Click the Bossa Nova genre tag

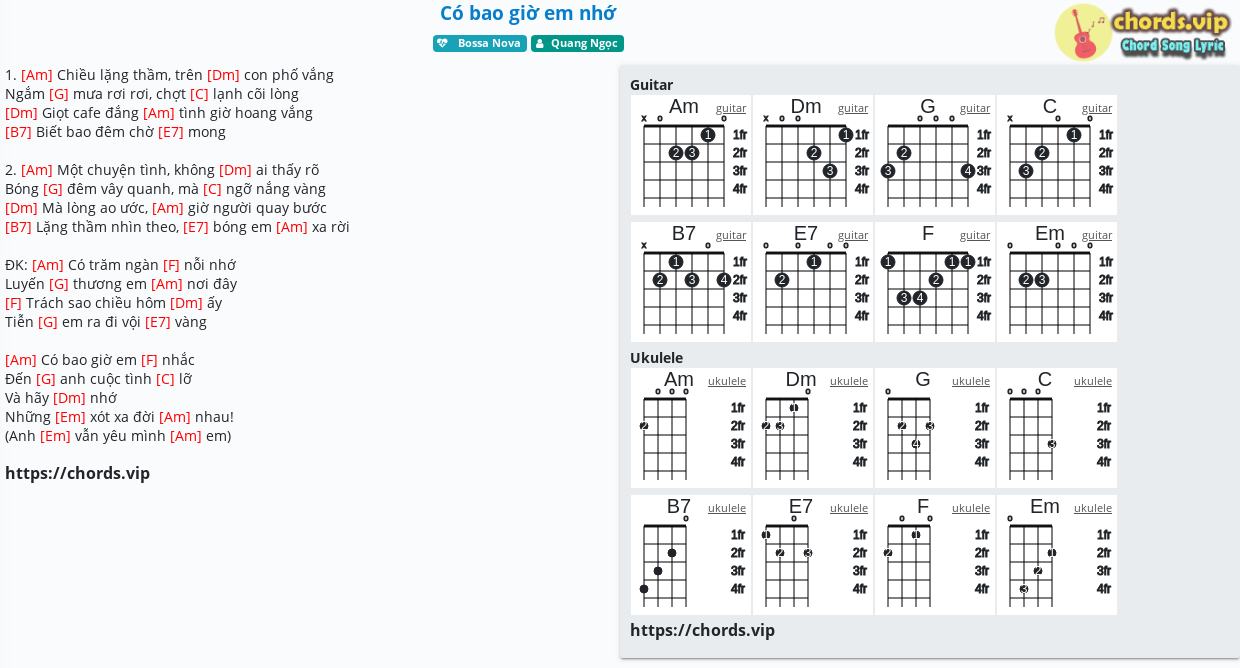(480, 43)
